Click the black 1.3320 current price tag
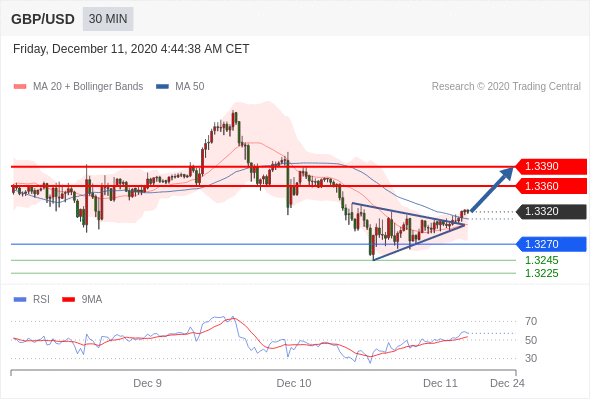The image size is (590, 400). (x=551, y=211)
